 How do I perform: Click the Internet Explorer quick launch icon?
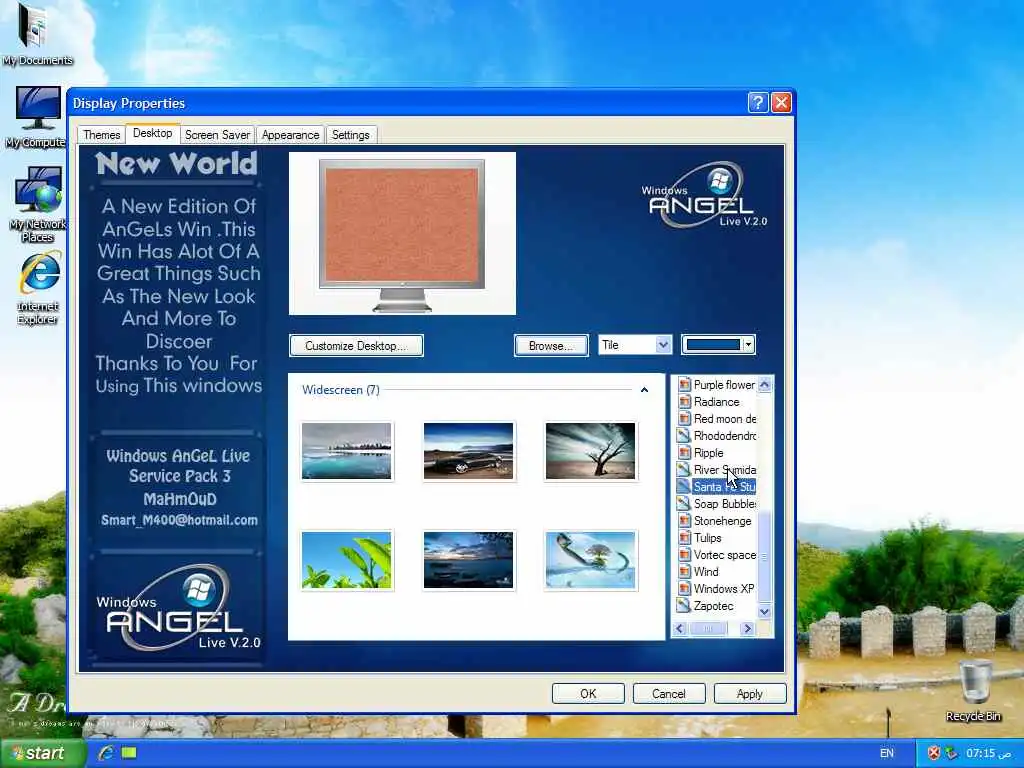pyautogui.click(x=106, y=753)
